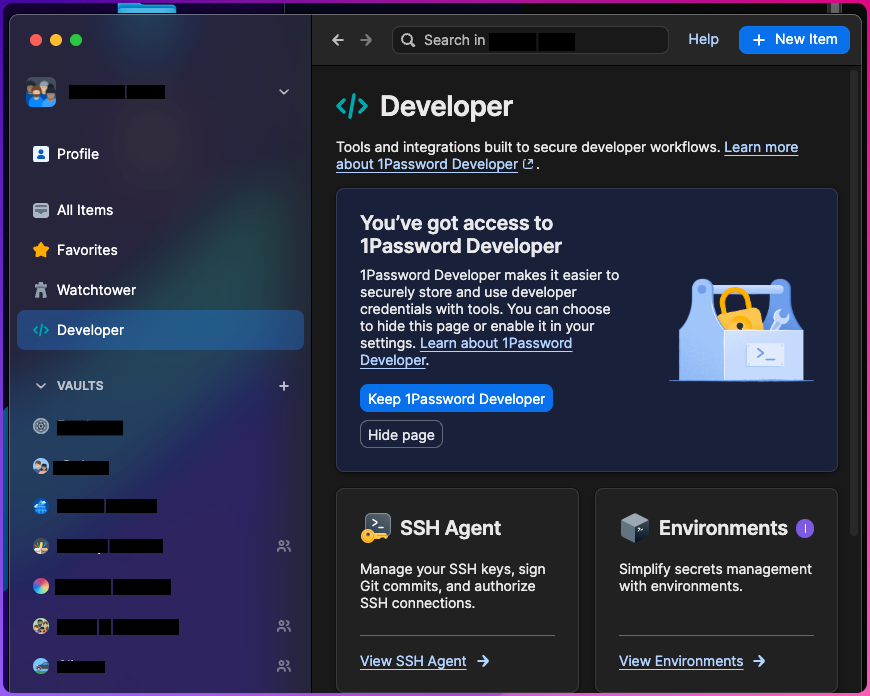Click shared-people icon on the car vault row
This screenshot has height=696, width=870.
284,666
